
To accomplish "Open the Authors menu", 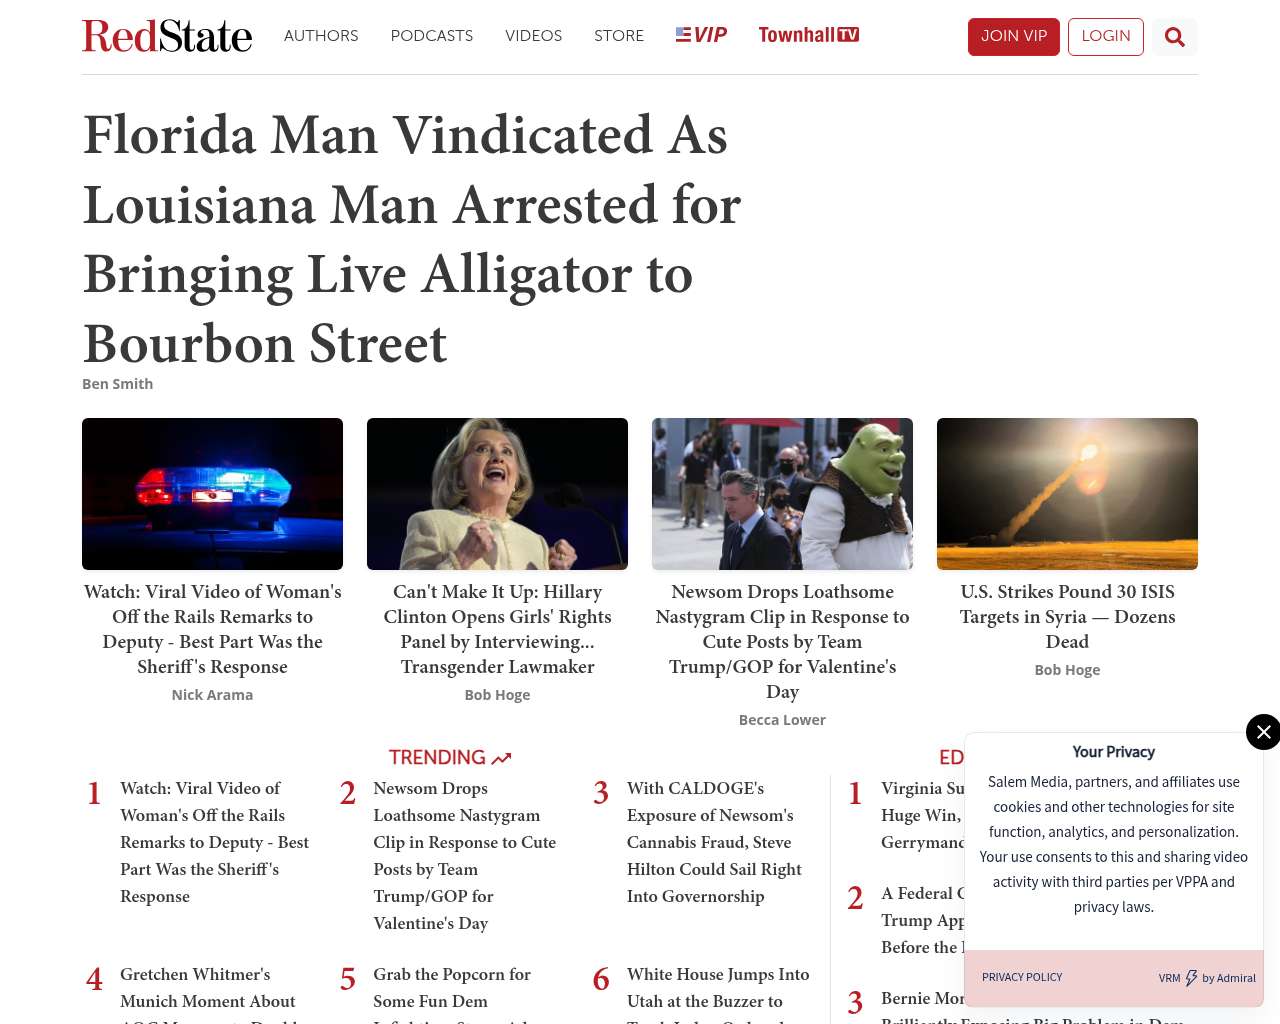I will click(321, 36).
